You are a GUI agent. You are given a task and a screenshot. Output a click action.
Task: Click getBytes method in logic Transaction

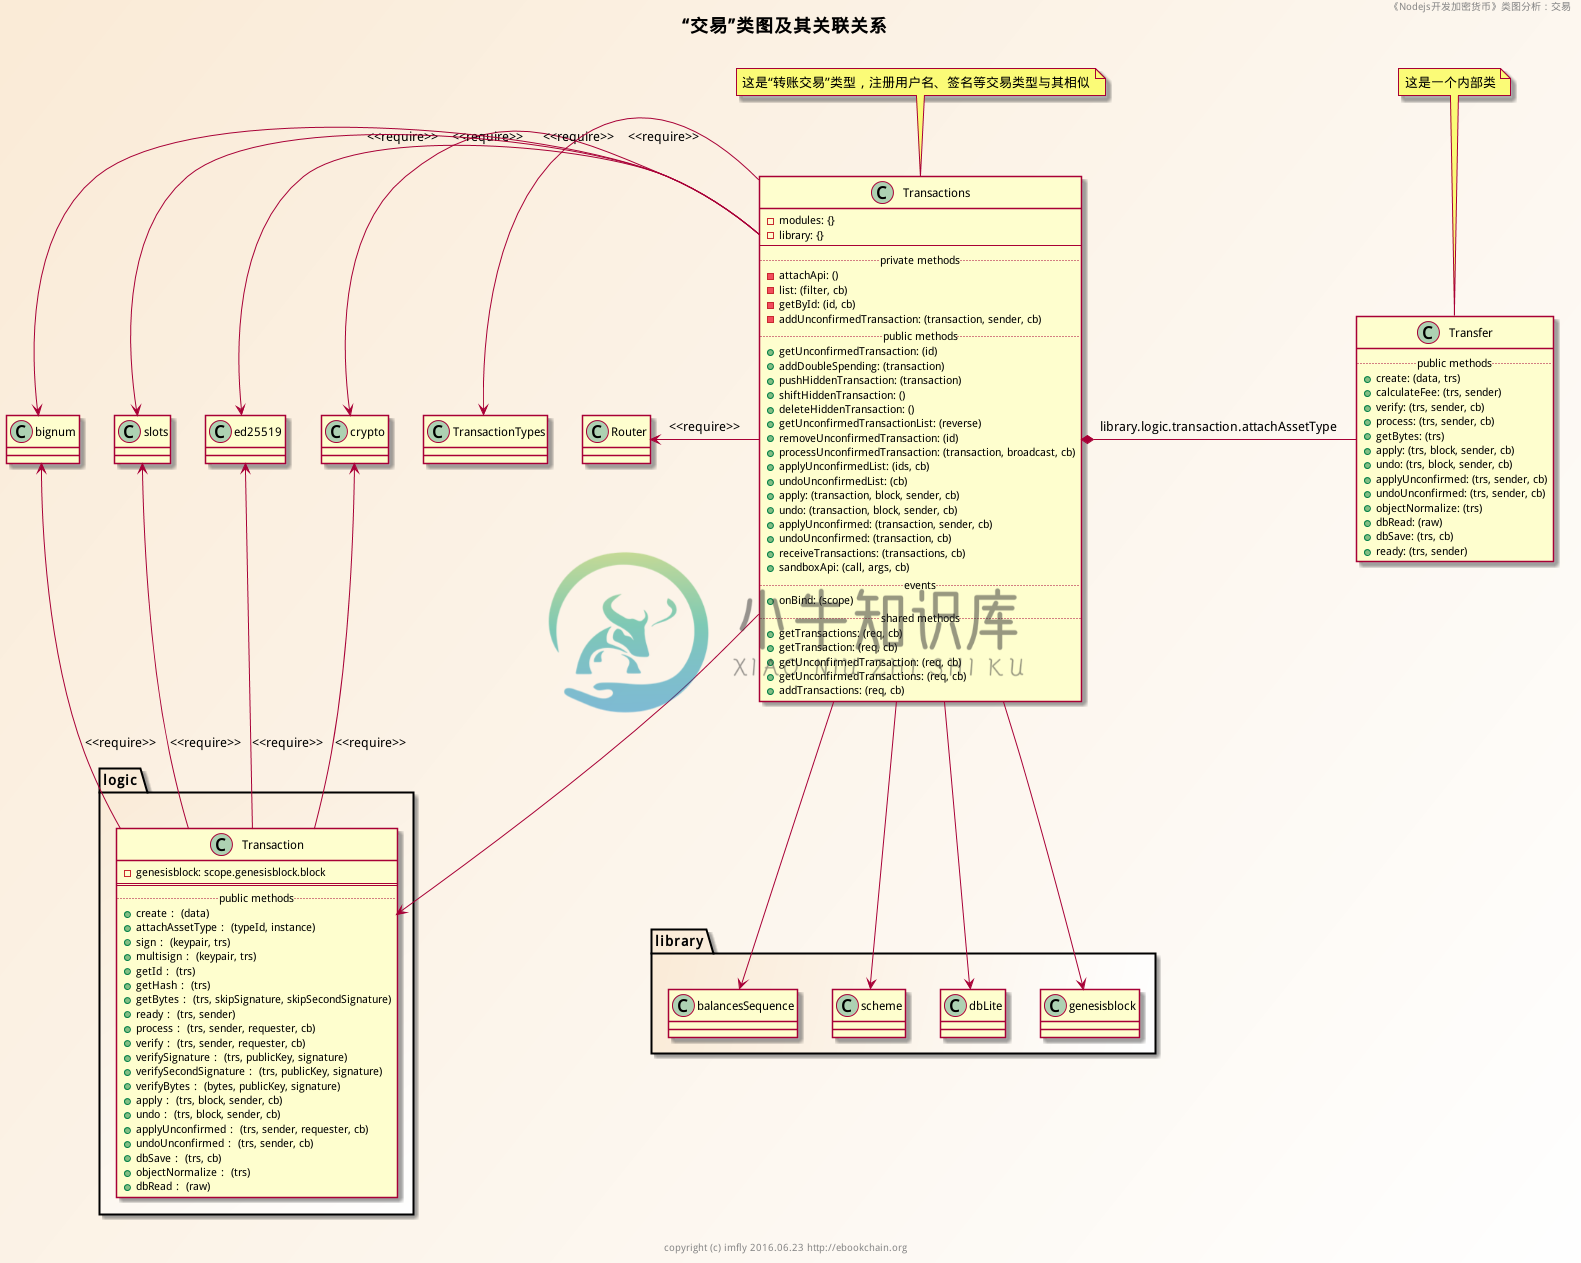click(264, 1000)
